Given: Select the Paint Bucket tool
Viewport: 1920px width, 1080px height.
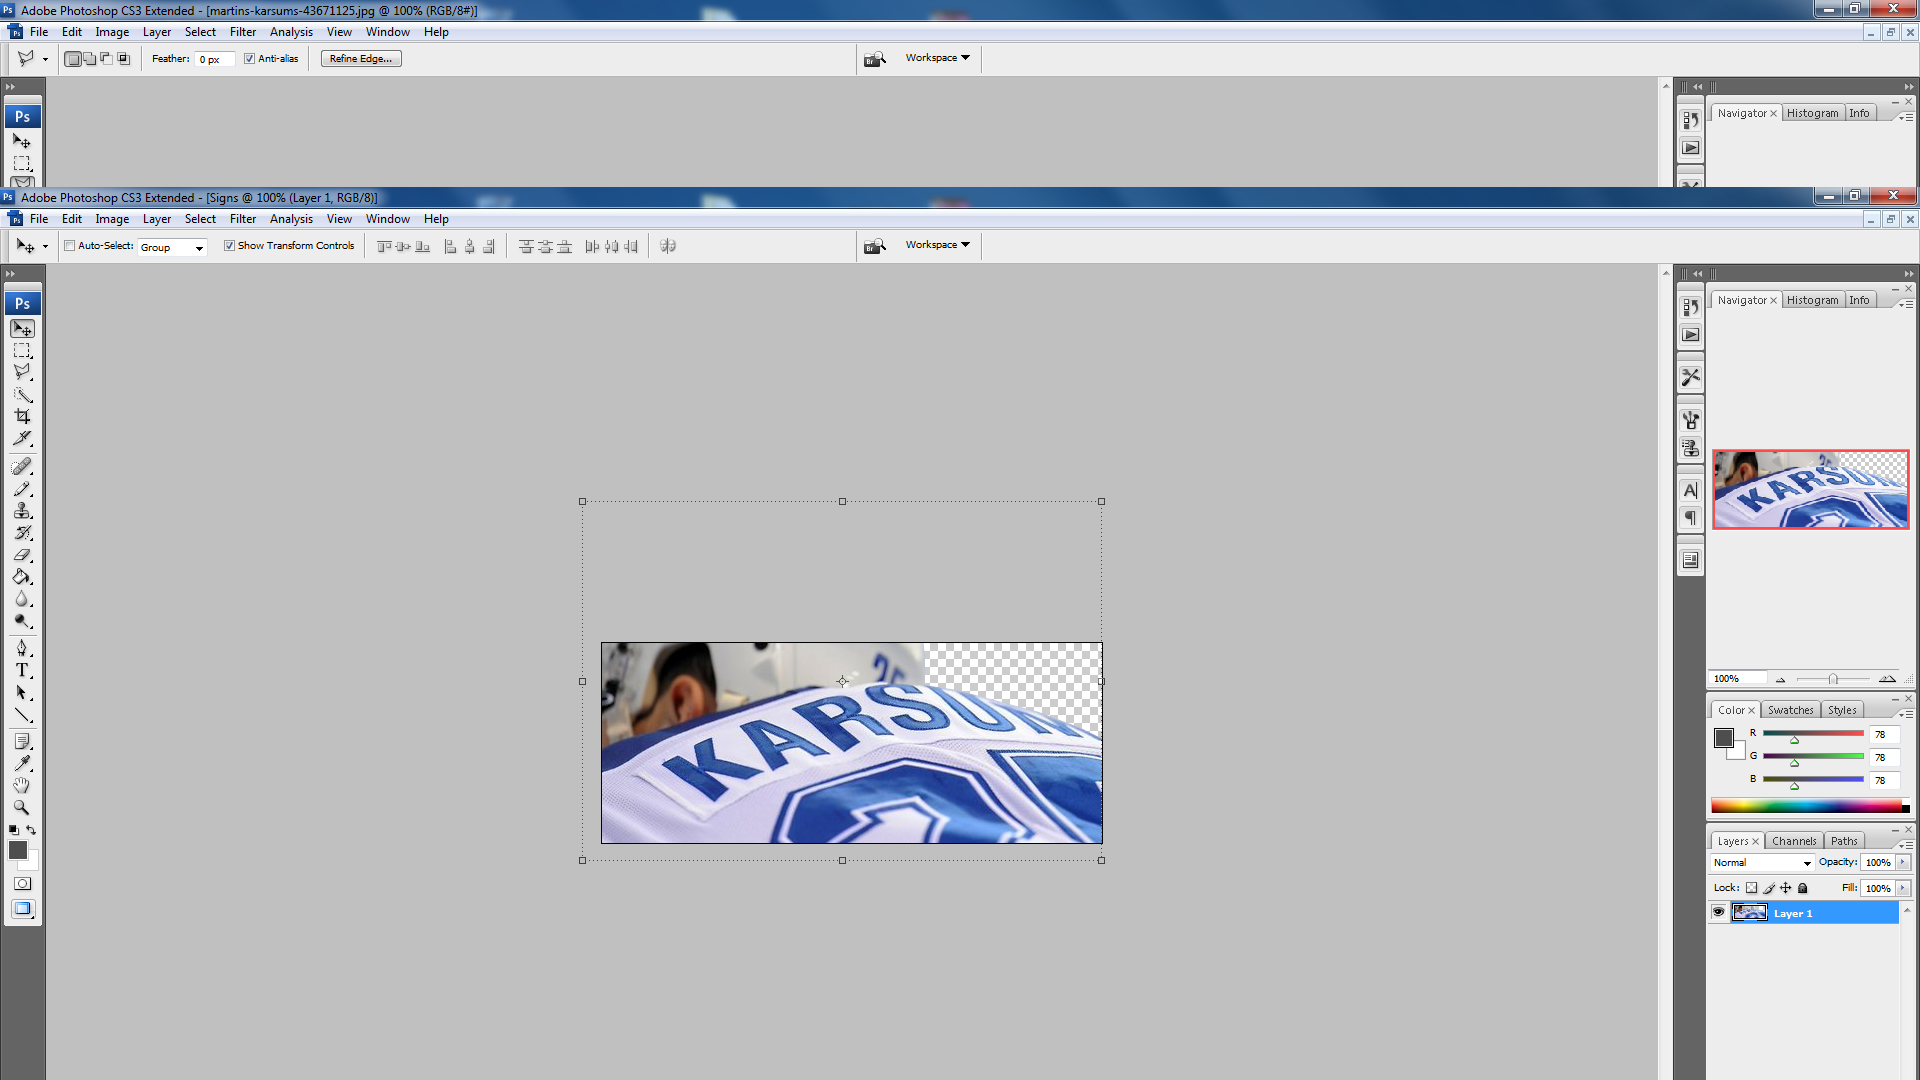Looking at the screenshot, I should click(22, 577).
